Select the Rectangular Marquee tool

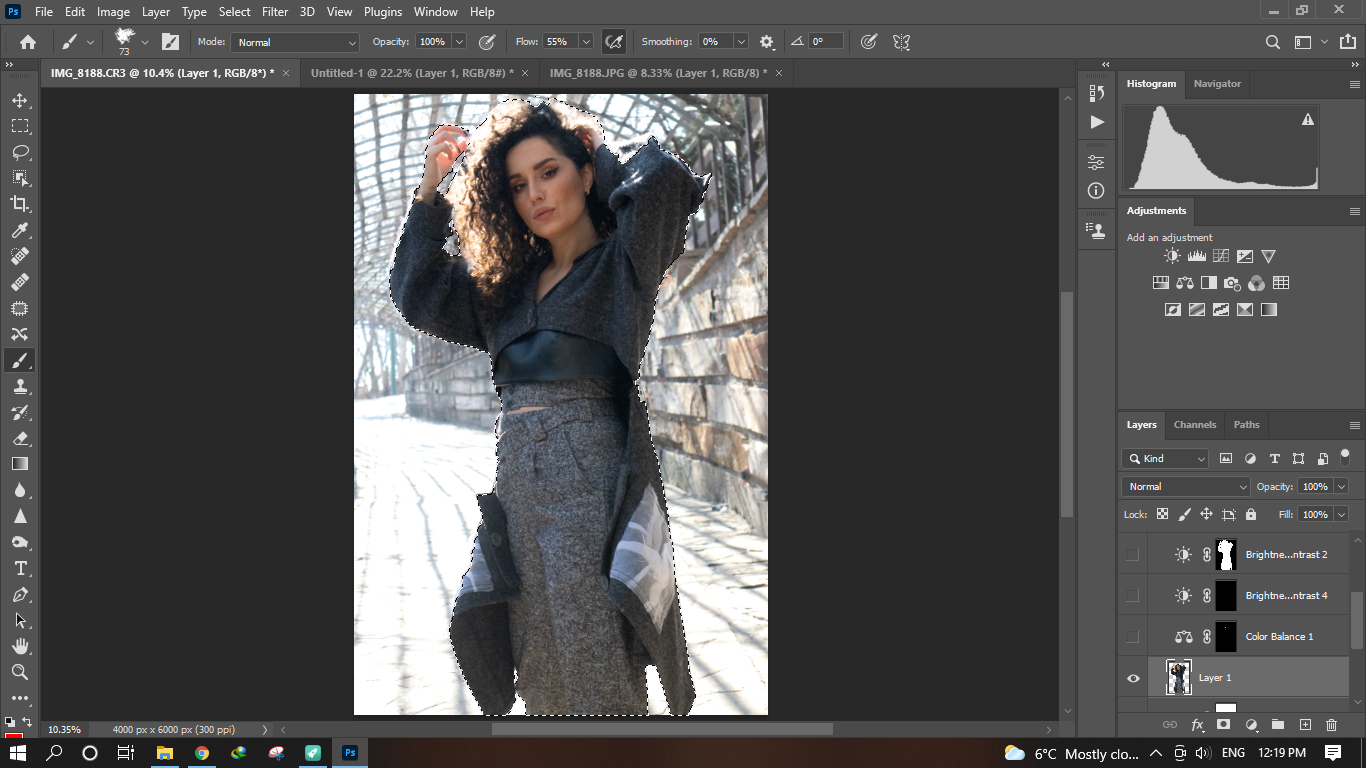[20, 126]
